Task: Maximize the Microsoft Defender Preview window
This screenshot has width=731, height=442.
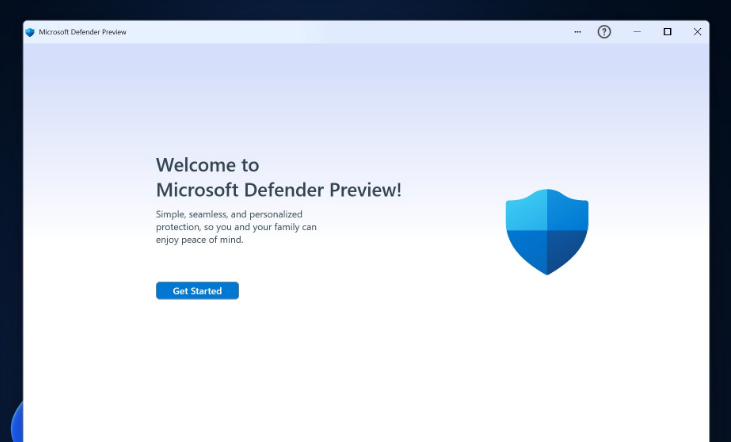Action: coord(668,32)
